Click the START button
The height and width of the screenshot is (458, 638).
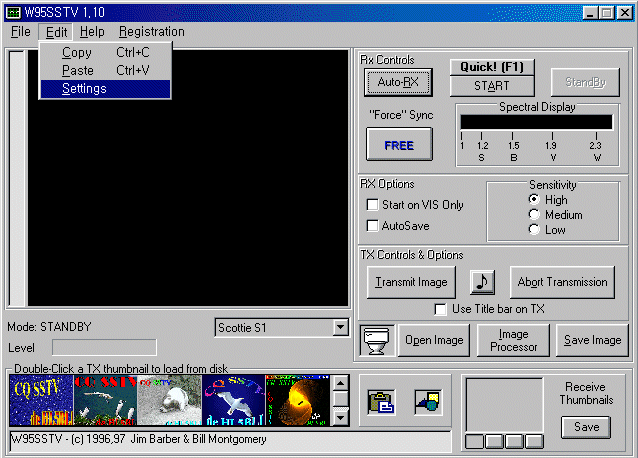point(492,86)
